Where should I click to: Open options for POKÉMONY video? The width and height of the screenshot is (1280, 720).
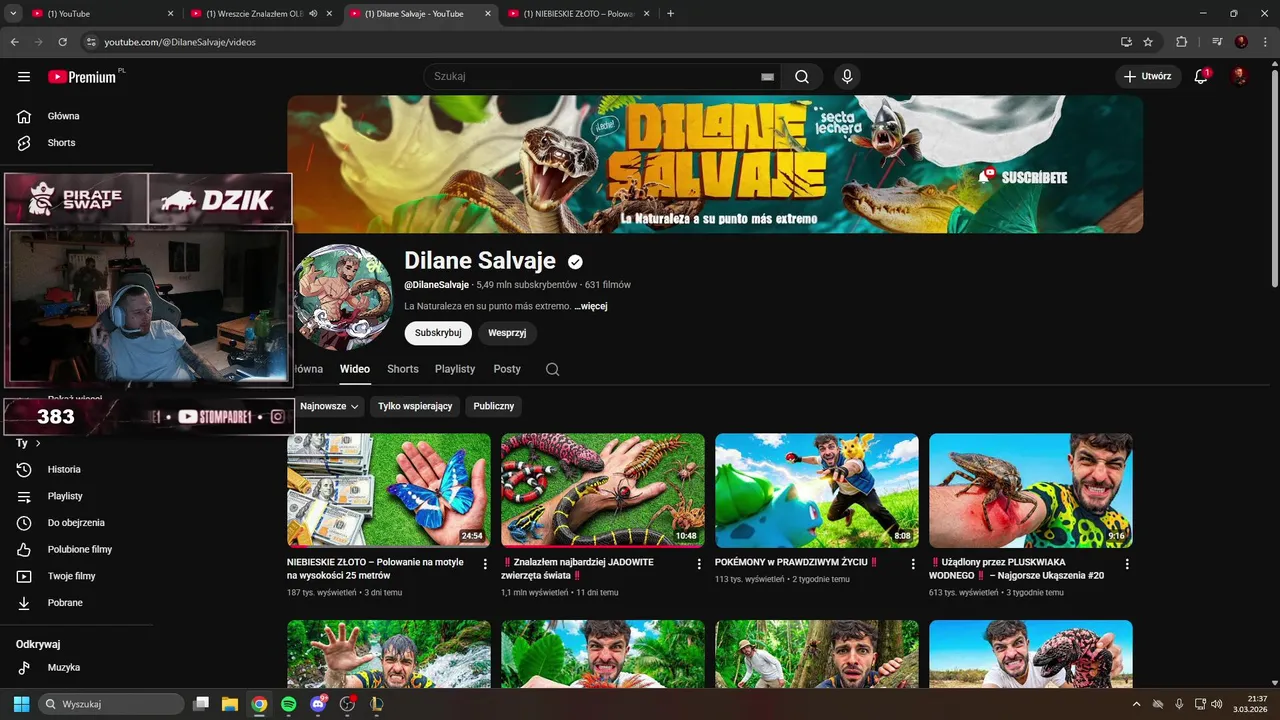pyautogui.click(x=913, y=564)
